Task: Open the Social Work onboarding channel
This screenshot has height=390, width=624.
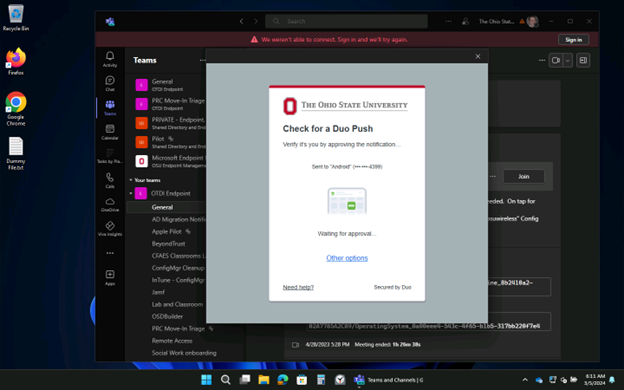Action: tap(185, 353)
